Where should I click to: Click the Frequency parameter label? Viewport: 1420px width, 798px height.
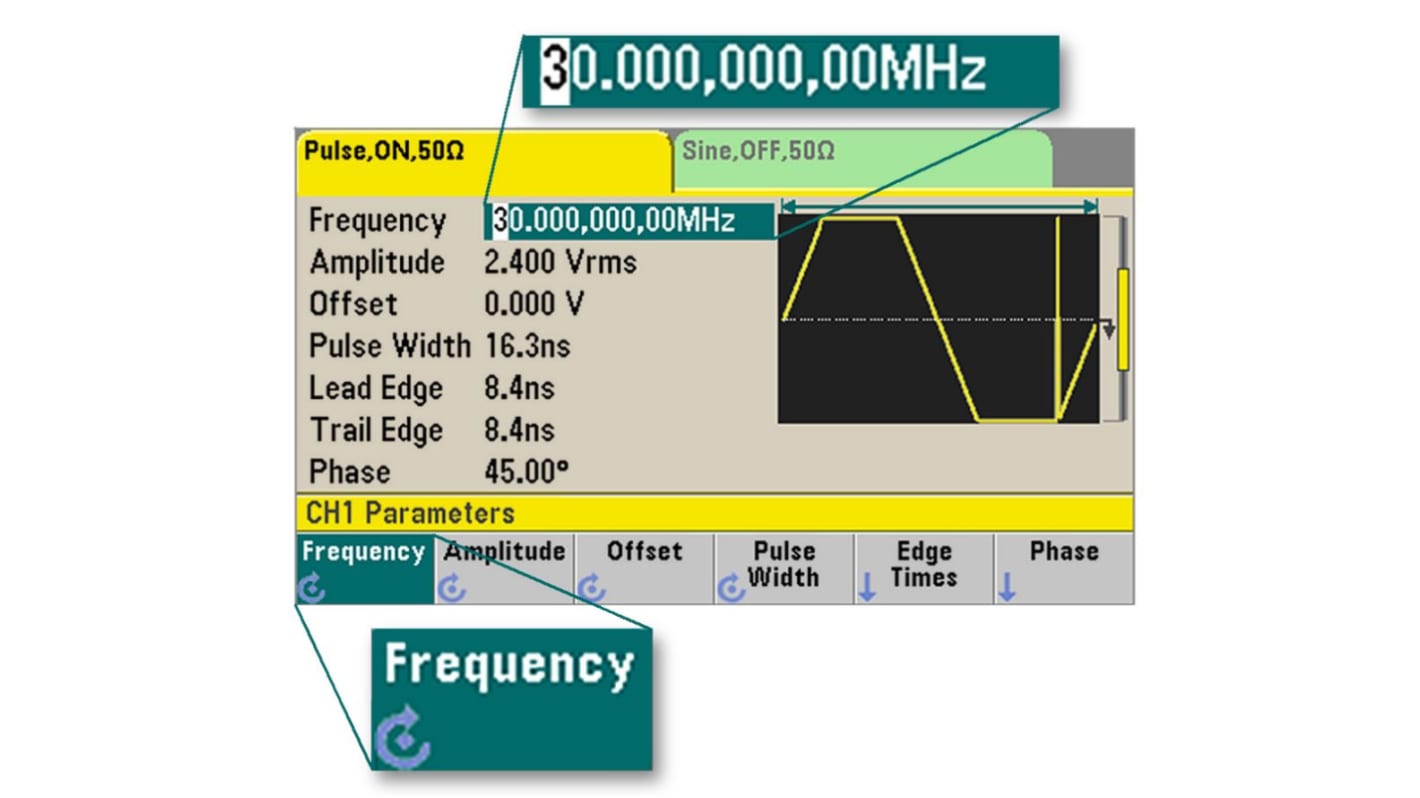coord(377,222)
